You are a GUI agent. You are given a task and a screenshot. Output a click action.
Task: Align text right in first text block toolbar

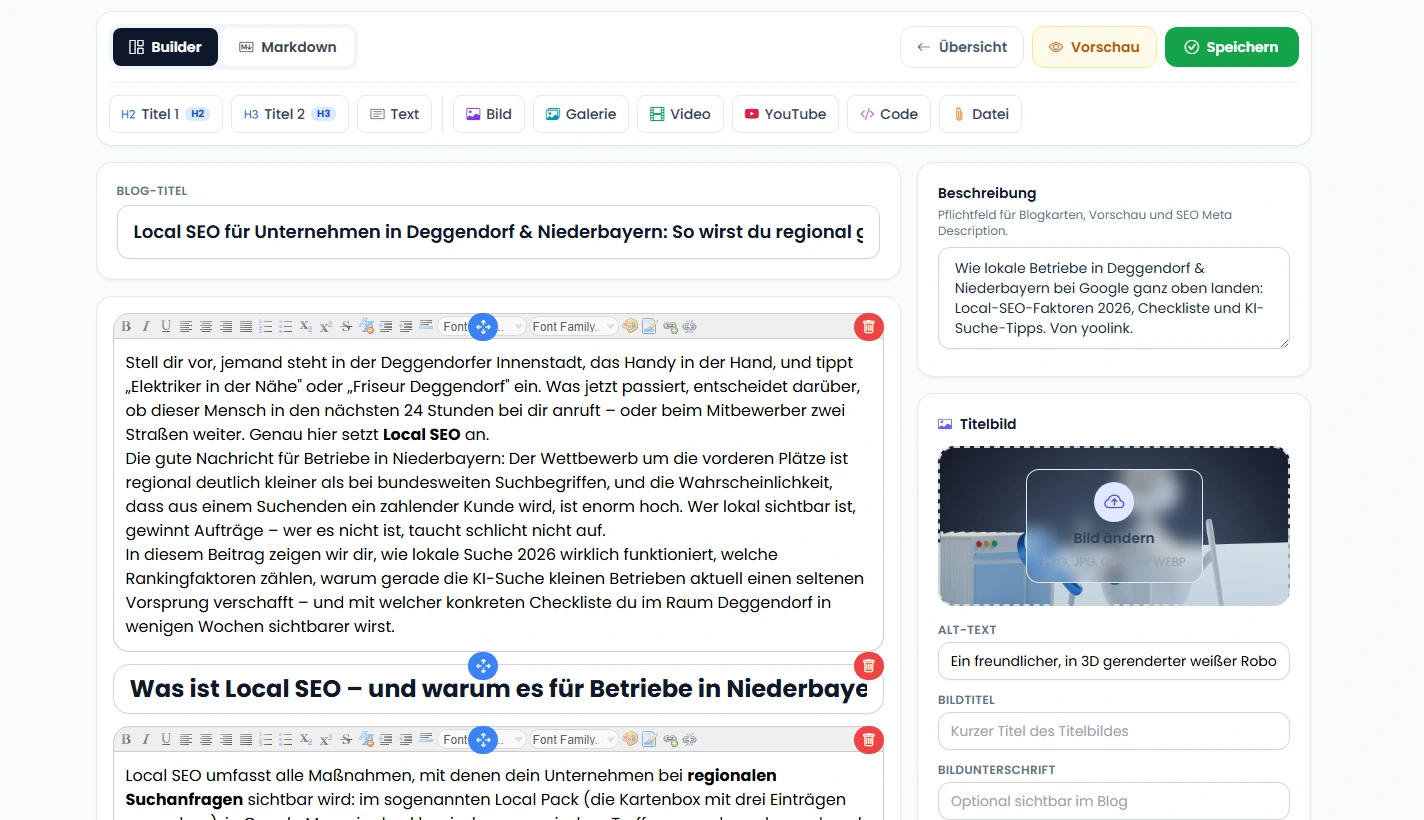coord(226,326)
